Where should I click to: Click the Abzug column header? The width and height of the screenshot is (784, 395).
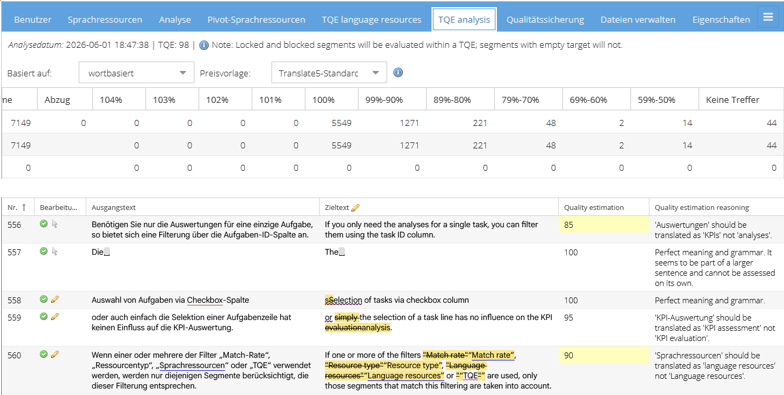click(x=65, y=100)
